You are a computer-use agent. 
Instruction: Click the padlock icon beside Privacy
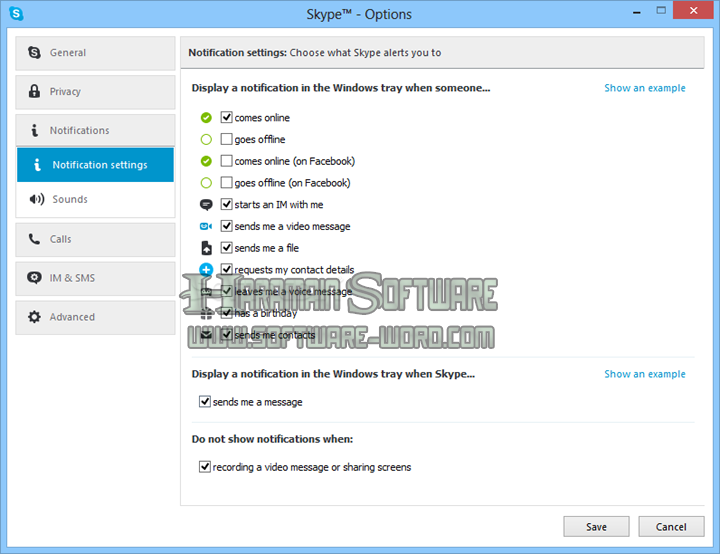tap(34, 91)
